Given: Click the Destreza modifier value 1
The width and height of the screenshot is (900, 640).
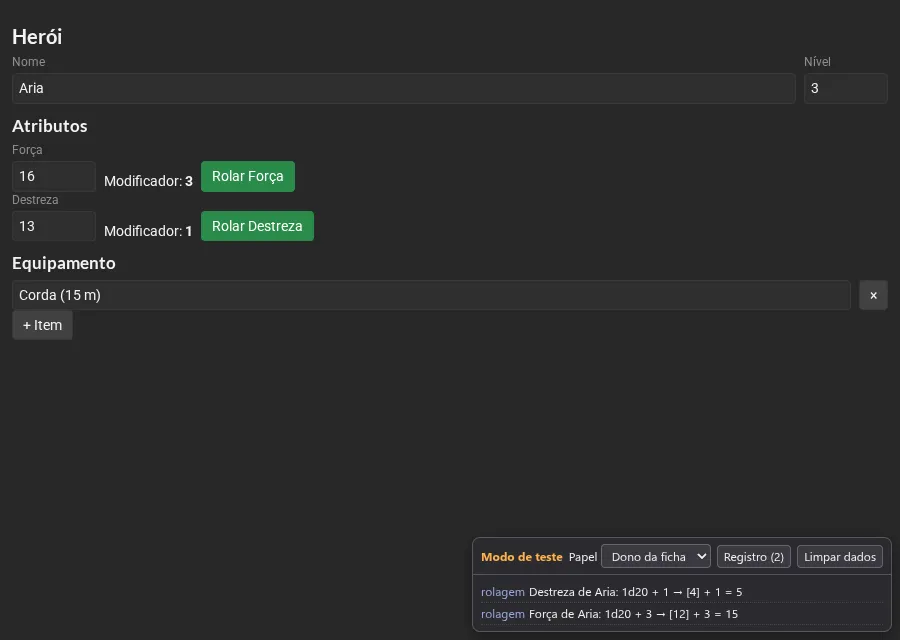Looking at the screenshot, I should [188, 231].
